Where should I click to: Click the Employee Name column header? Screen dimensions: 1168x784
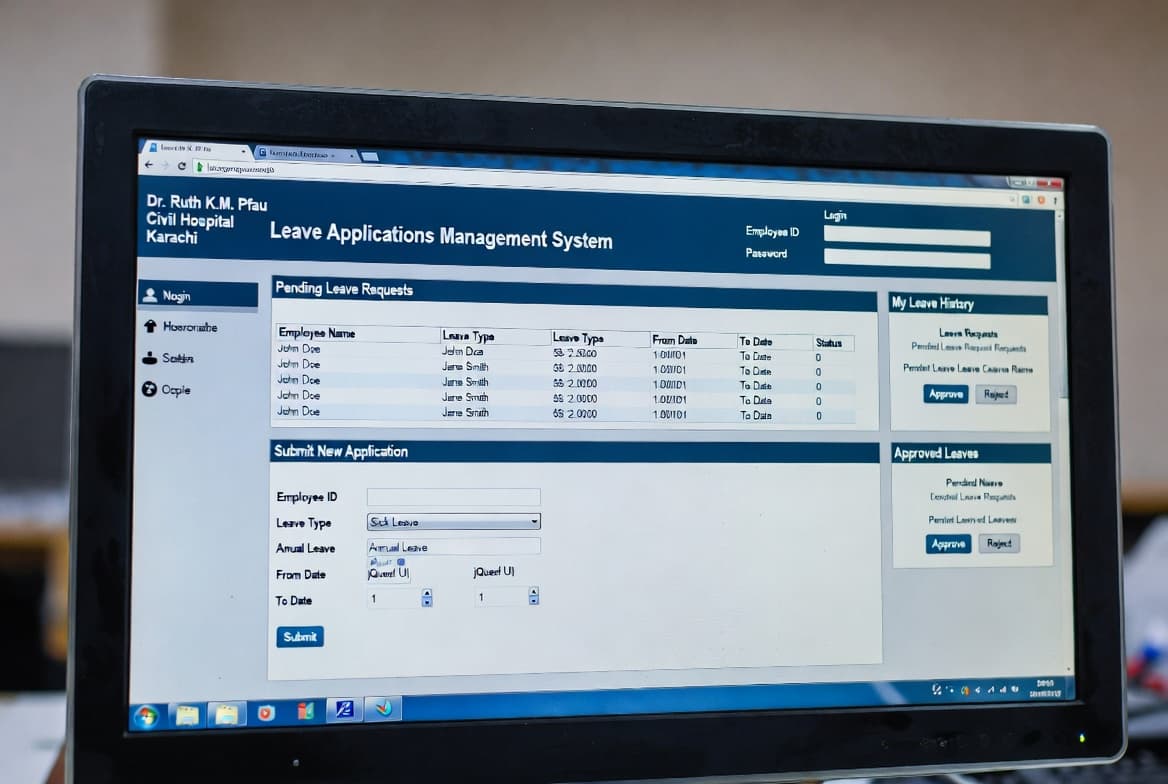317,332
